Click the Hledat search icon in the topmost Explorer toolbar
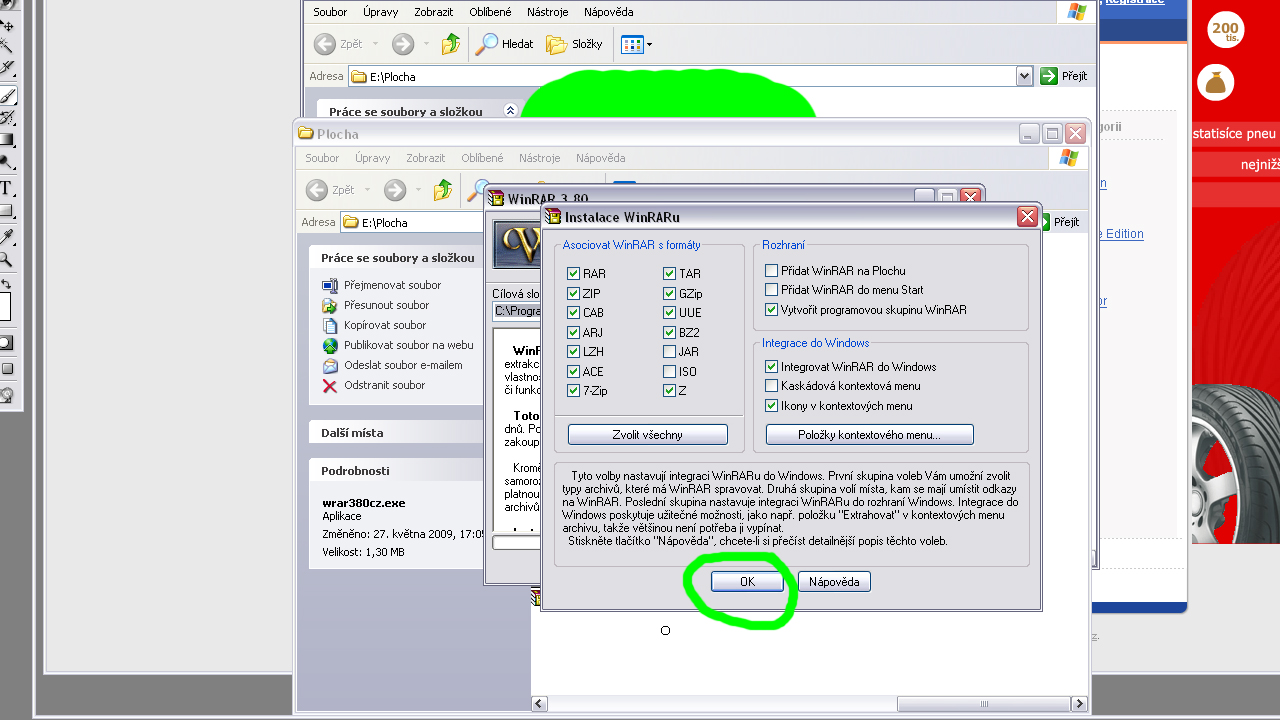 pos(487,44)
